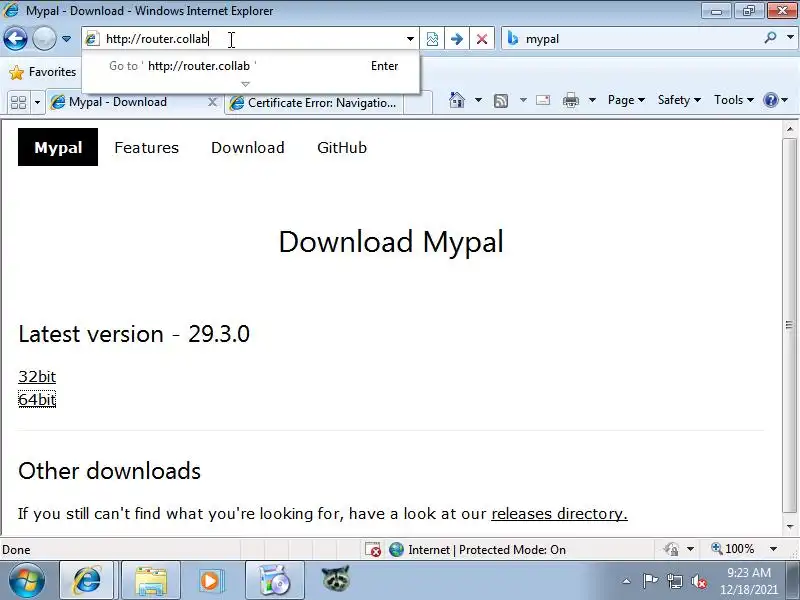
Task: Open the Download nav link
Action: tap(248, 147)
